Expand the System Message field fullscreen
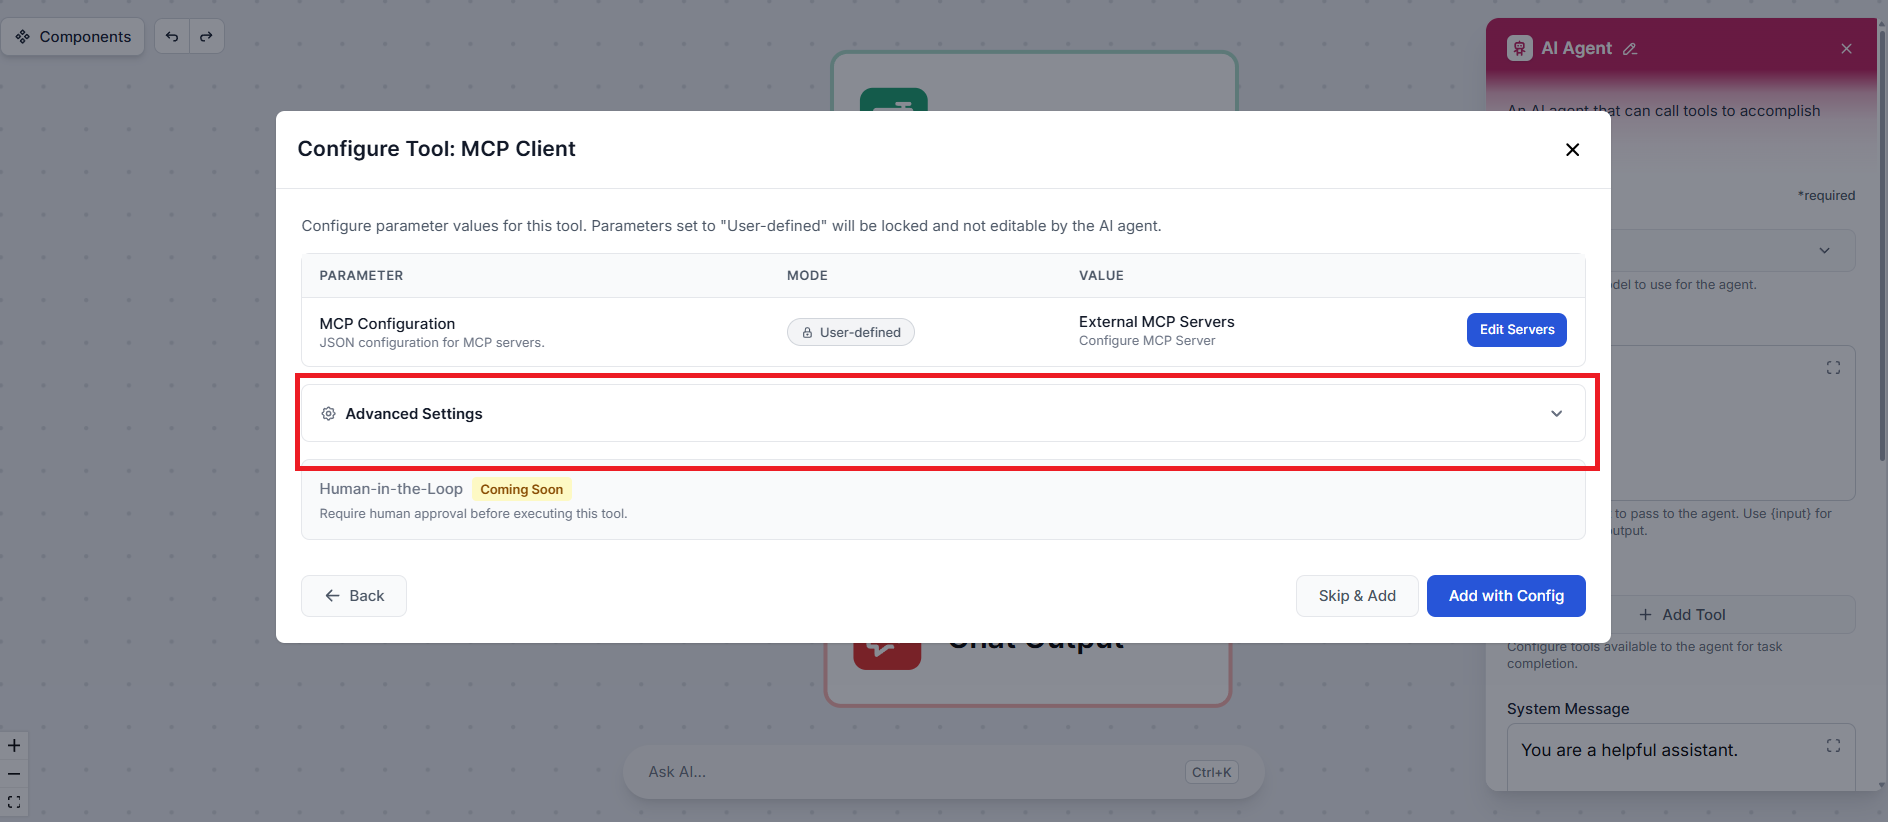 coord(1833,746)
